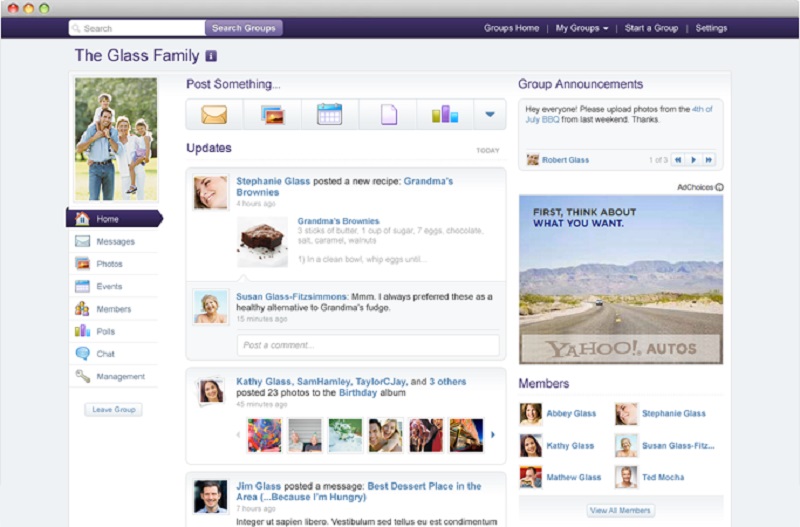
Task: Show previous Birthday album photos arrow
Action: (x=238, y=435)
